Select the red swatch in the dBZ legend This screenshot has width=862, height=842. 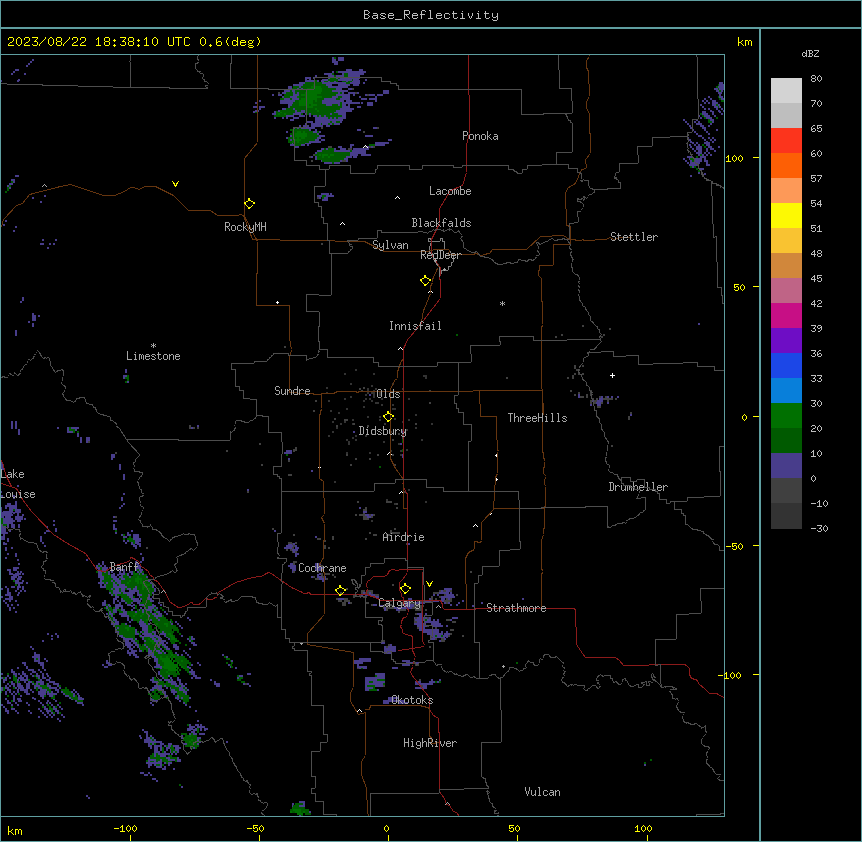point(786,141)
